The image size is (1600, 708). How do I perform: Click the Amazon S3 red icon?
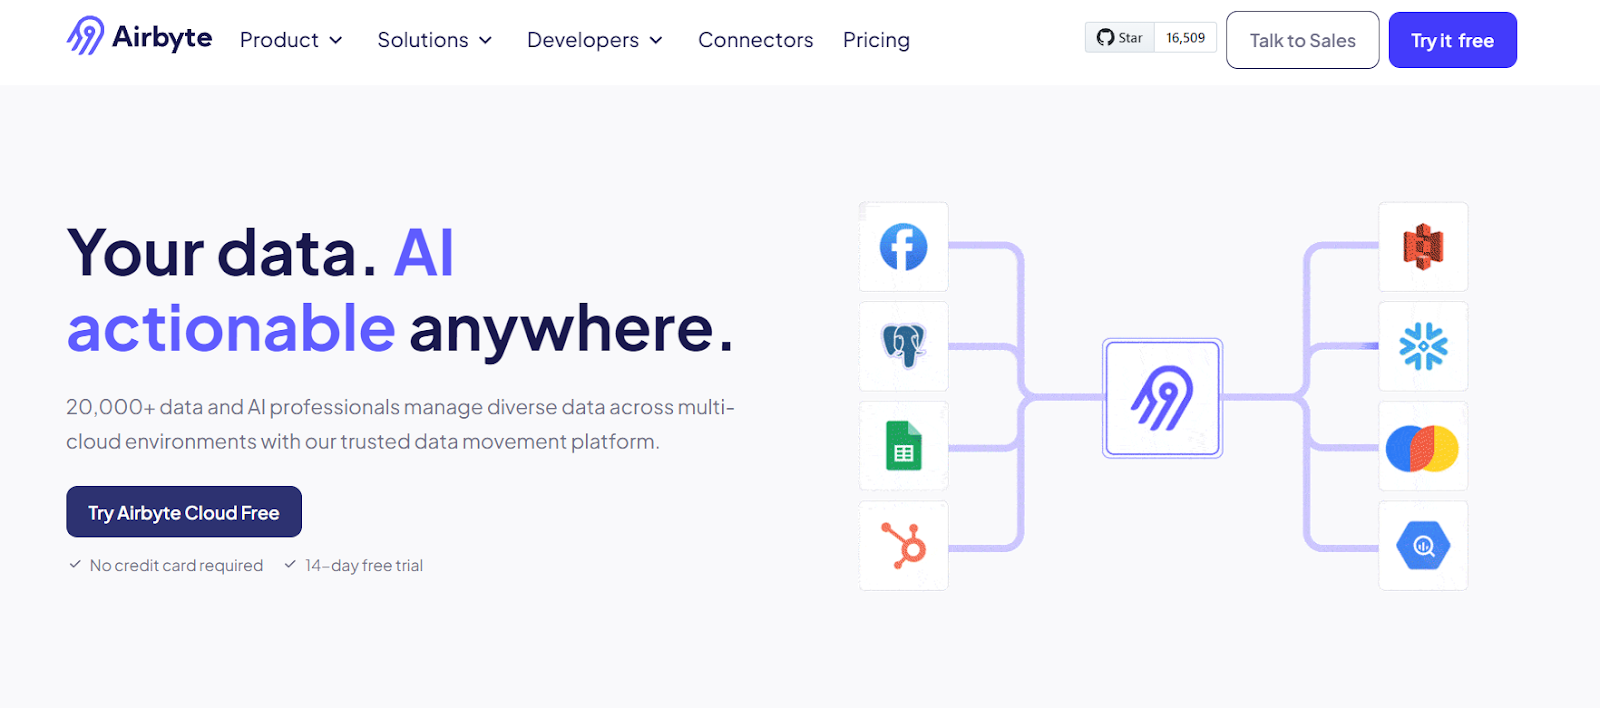coord(1423,247)
